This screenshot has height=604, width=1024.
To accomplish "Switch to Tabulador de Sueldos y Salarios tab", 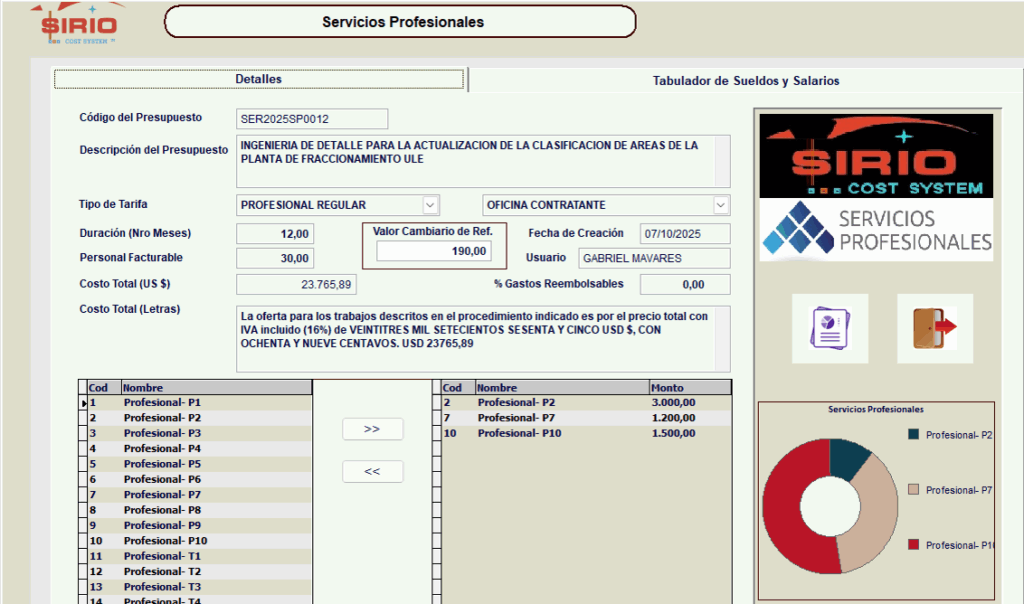I will [745, 81].
